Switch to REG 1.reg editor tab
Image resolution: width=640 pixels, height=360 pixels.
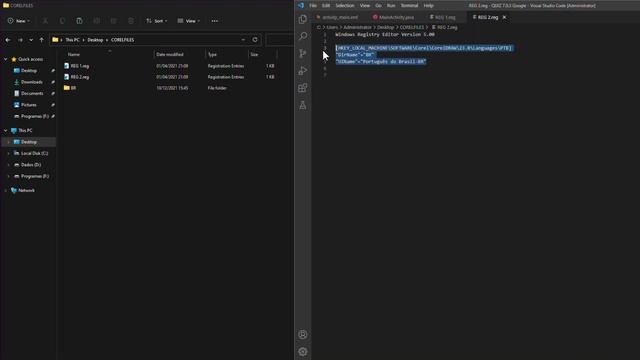pyautogui.click(x=444, y=17)
